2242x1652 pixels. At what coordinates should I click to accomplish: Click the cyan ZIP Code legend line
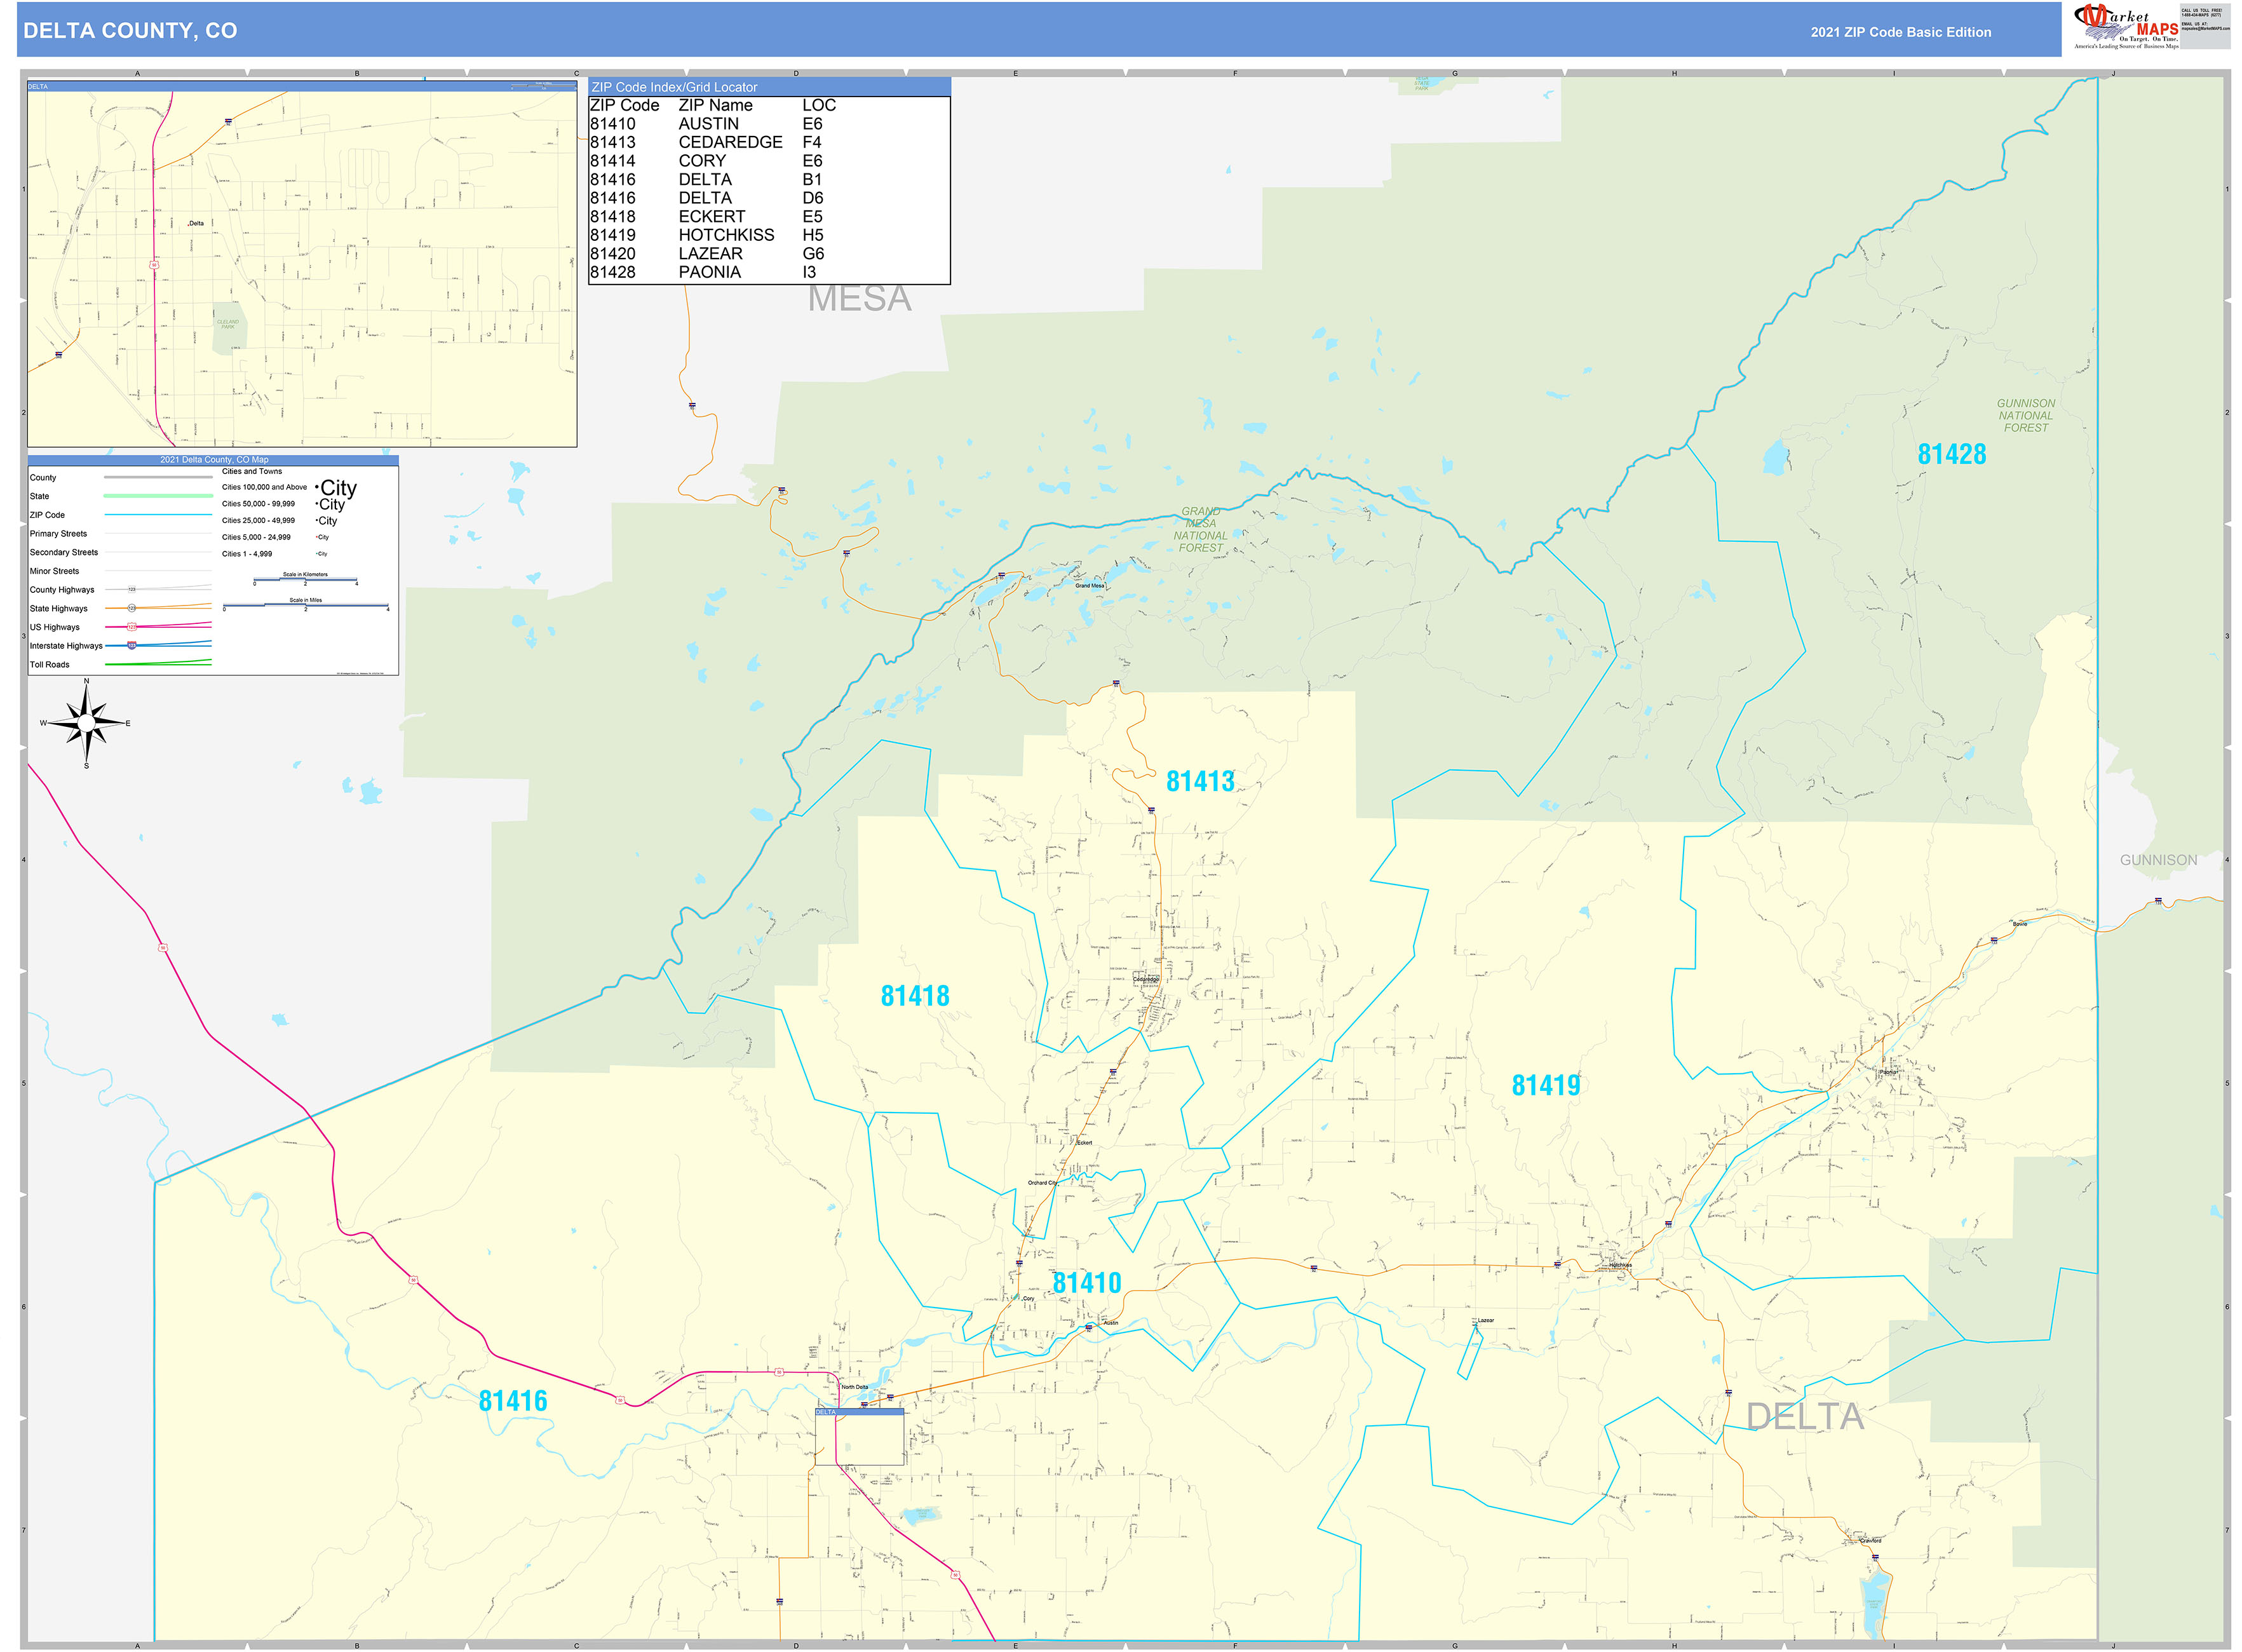point(158,515)
